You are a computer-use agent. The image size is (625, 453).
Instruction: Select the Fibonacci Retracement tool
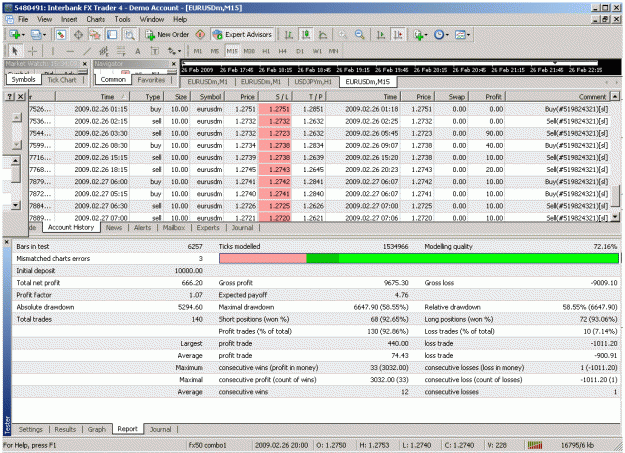tap(121, 51)
